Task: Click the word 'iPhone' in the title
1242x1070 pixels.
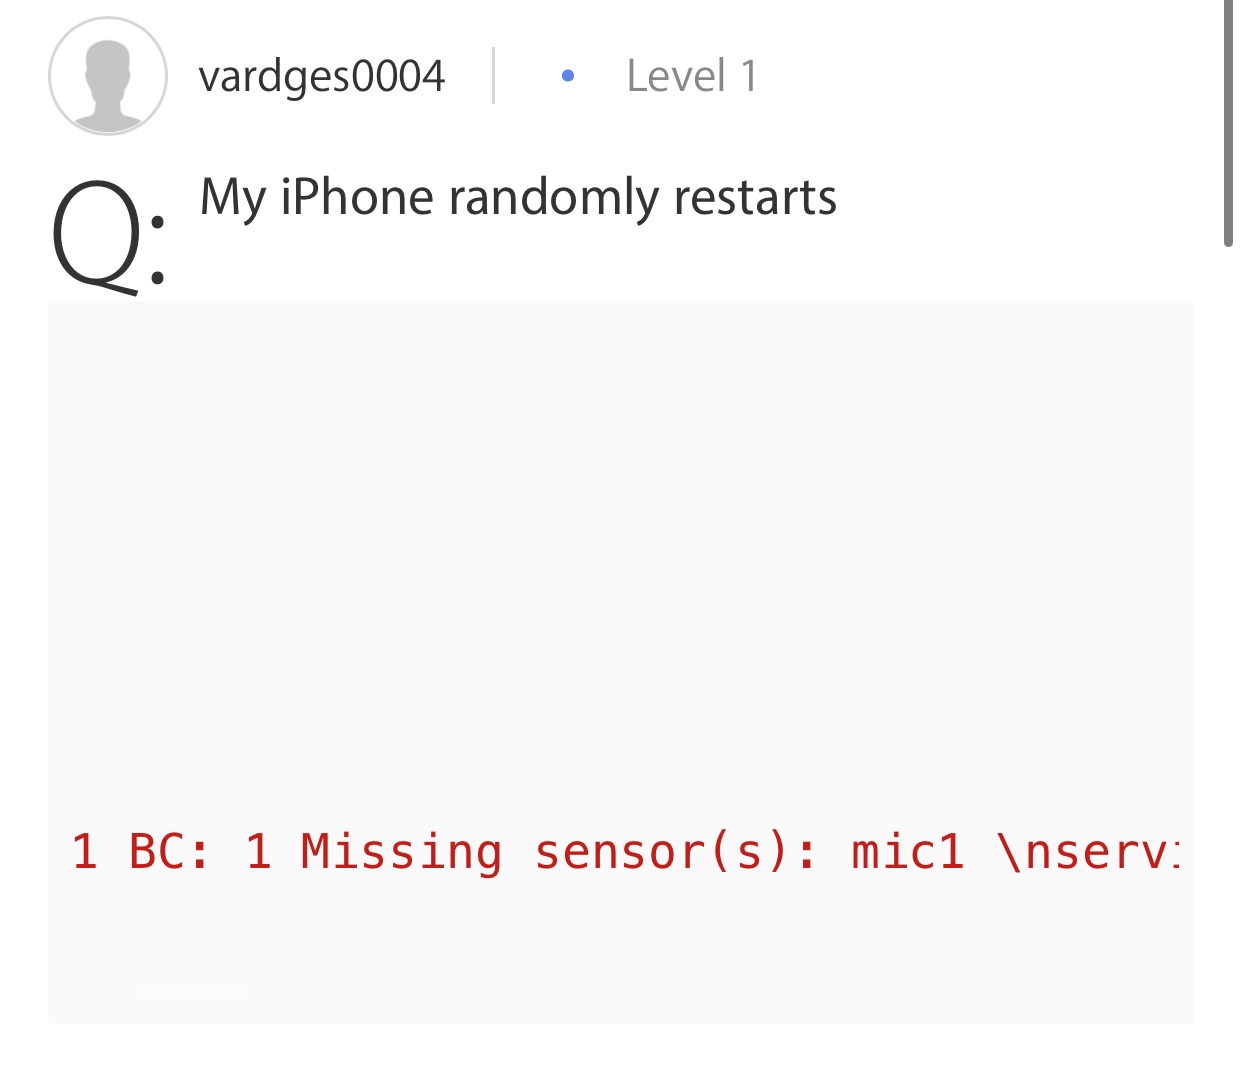Action: tap(356, 197)
